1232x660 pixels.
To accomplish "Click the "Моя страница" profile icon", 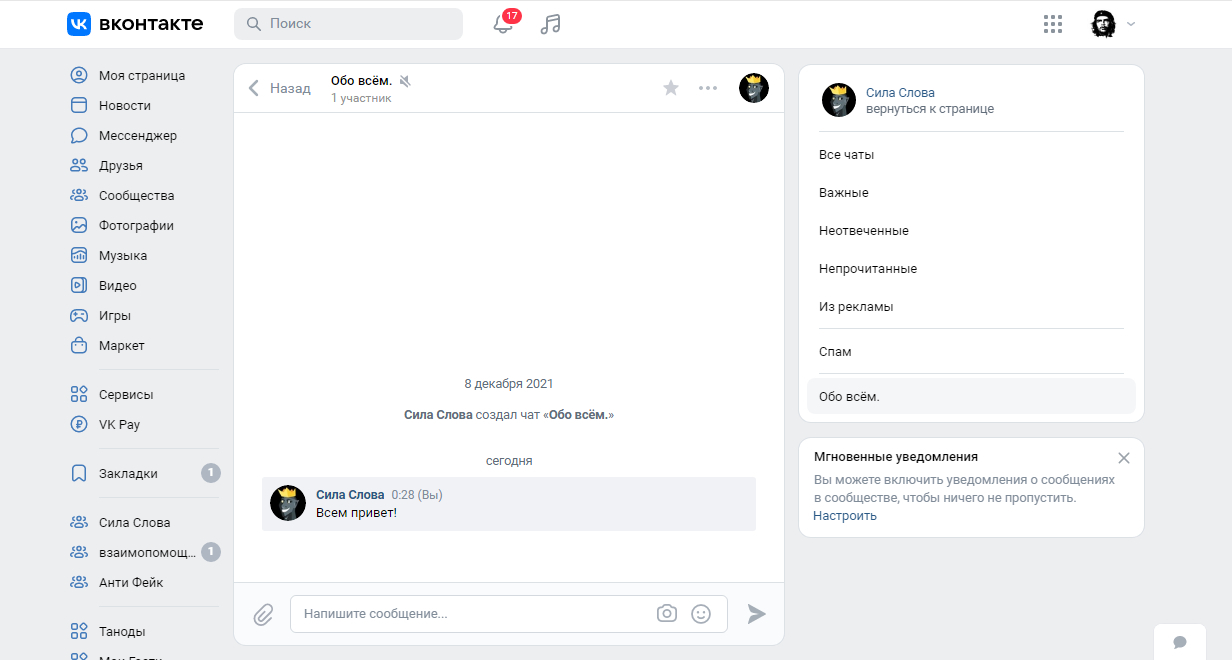I will 79,75.
